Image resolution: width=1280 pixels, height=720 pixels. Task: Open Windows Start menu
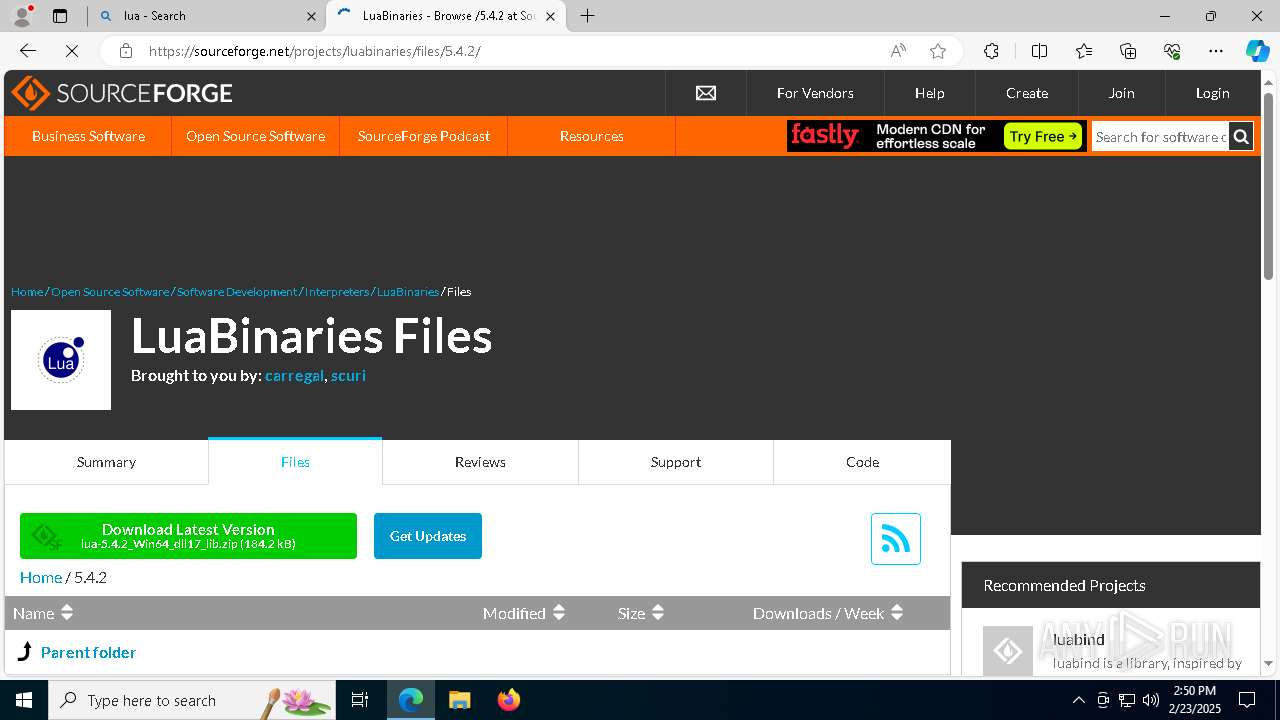[24, 700]
